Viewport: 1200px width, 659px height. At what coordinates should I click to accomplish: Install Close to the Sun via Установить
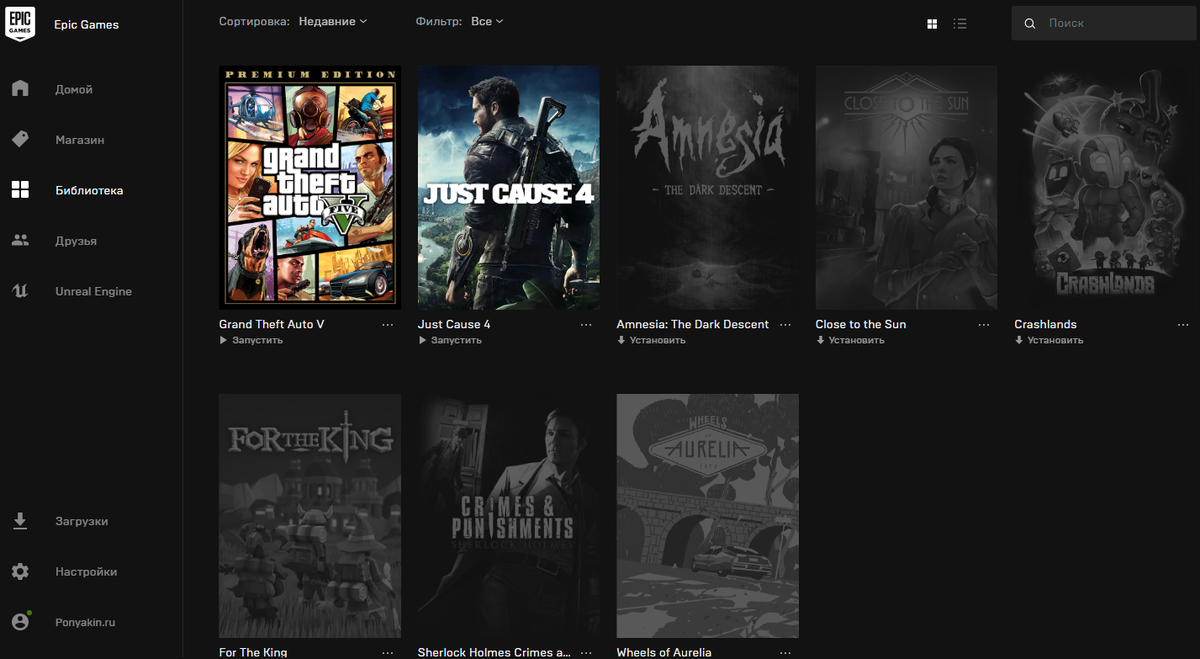(x=850, y=340)
